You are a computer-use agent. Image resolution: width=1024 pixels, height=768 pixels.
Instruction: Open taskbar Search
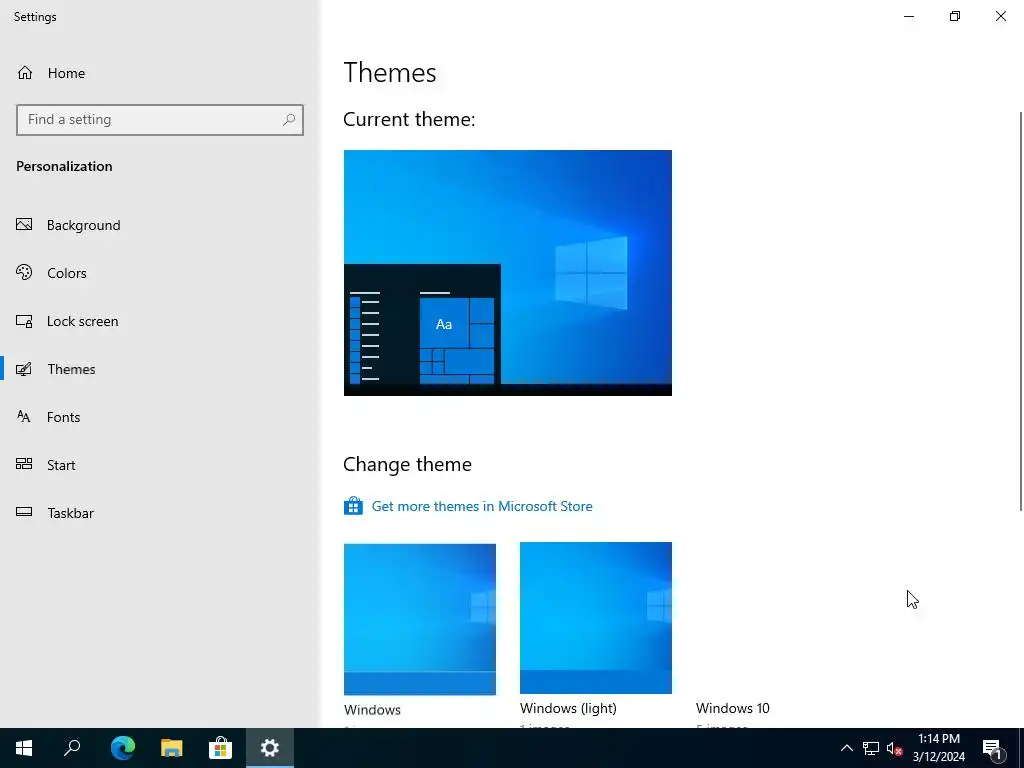pyautogui.click(x=72, y=748)
